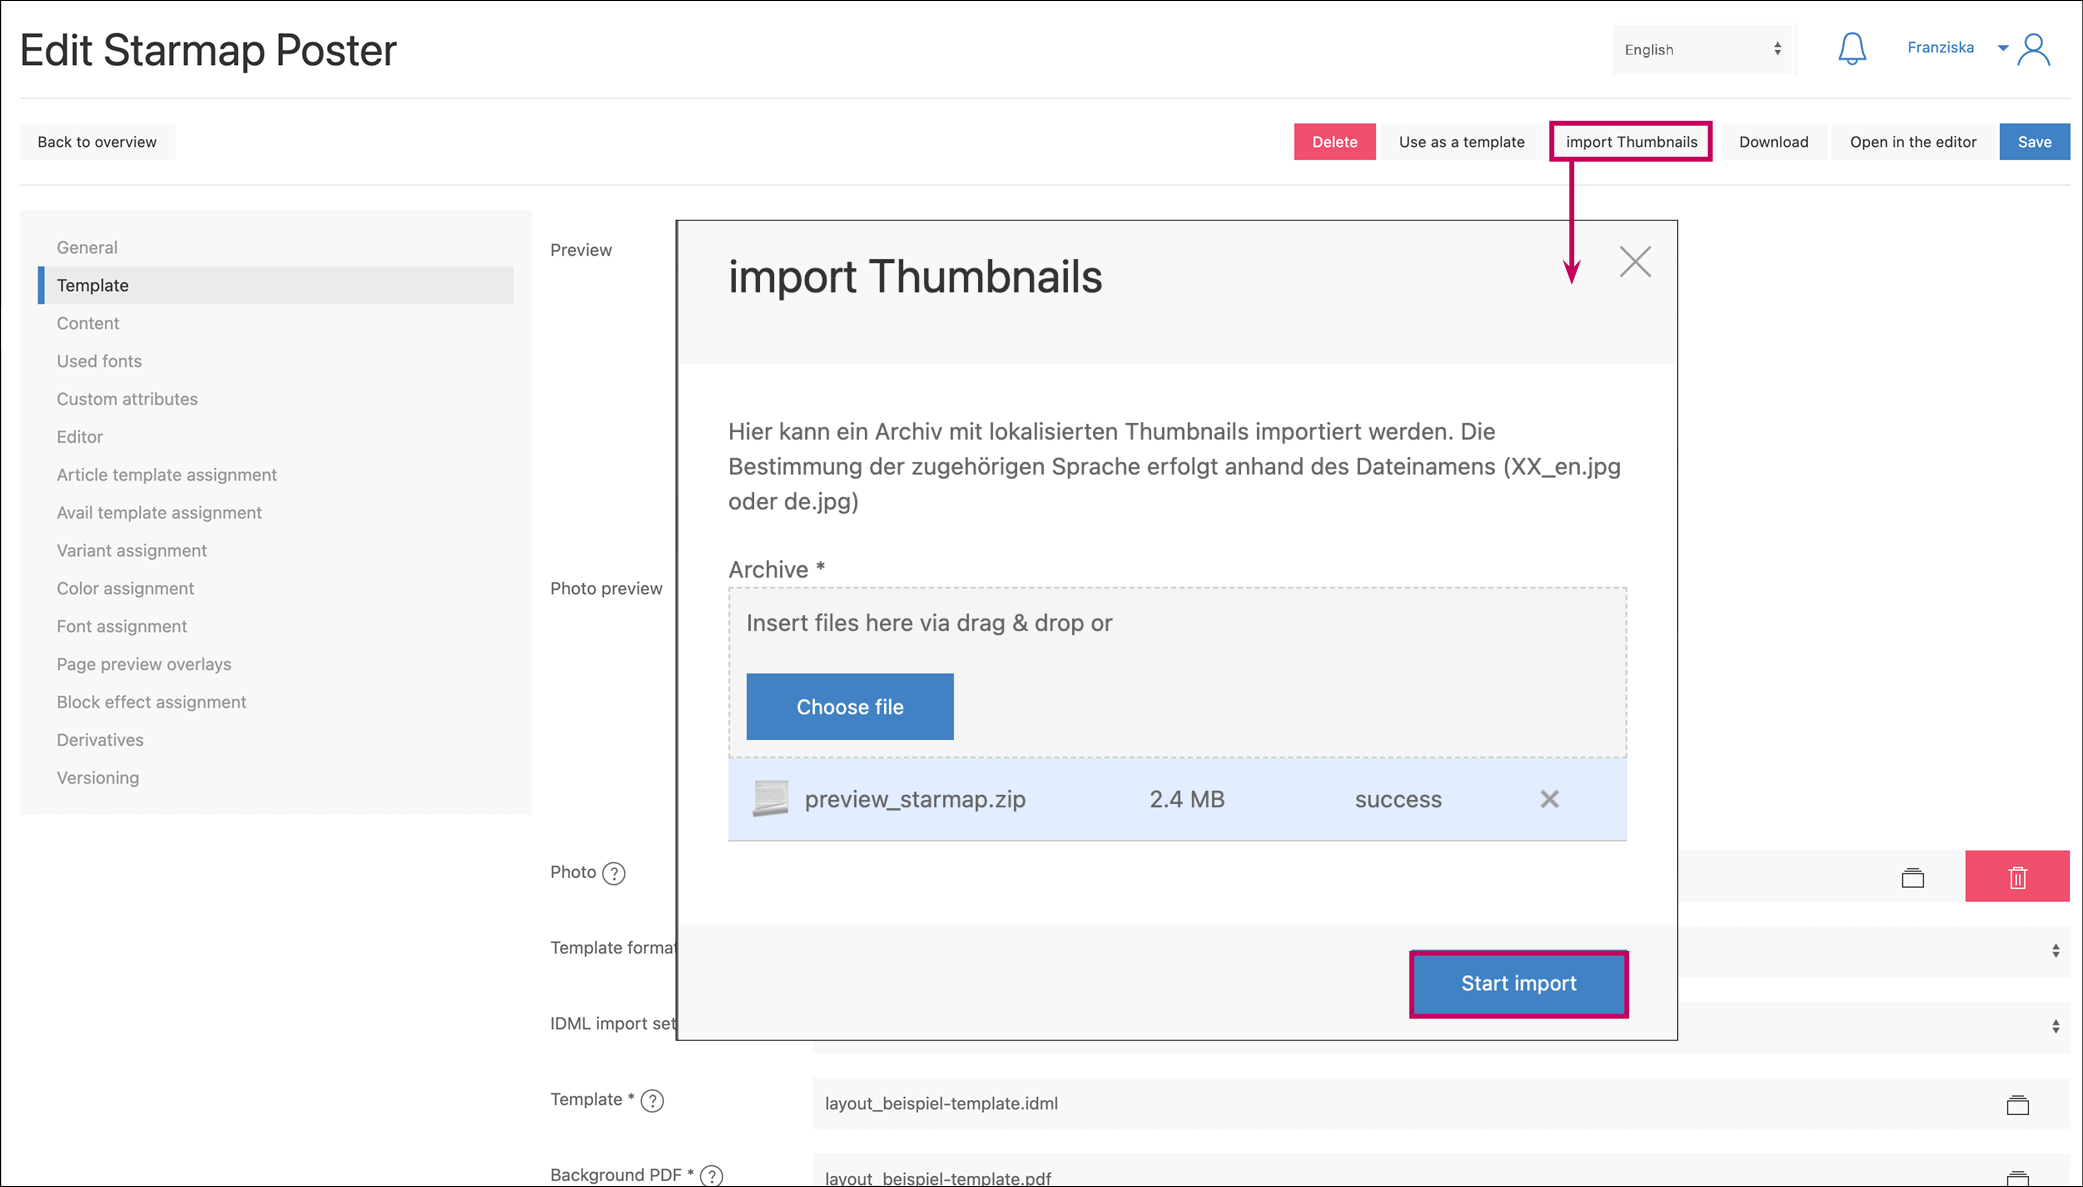Open the Template format dropdown arrows
Viewport: 2083px width, 1187px height.
[2055, 950]
